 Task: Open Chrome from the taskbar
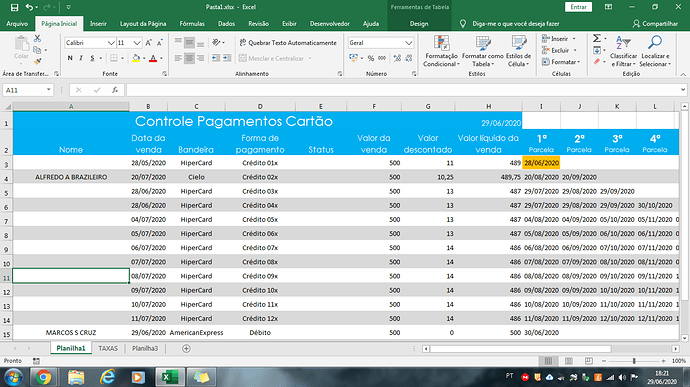click(43, 377)
